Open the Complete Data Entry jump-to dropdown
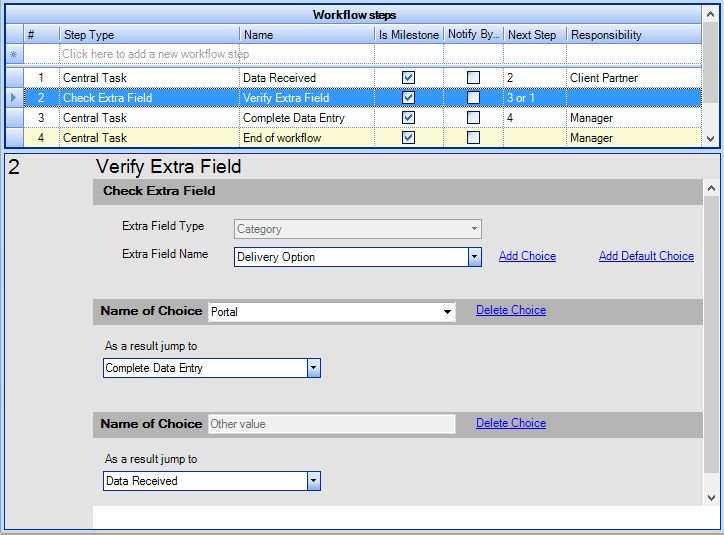The image size is (724, 535). point(314,368)
